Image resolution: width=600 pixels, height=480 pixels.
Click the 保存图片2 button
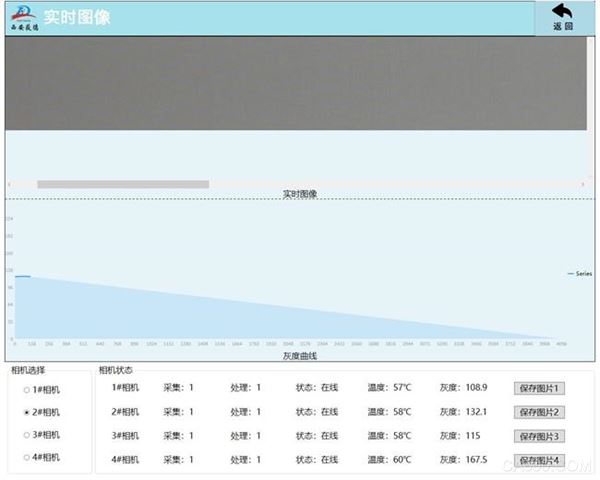click(x=539, y=412)
